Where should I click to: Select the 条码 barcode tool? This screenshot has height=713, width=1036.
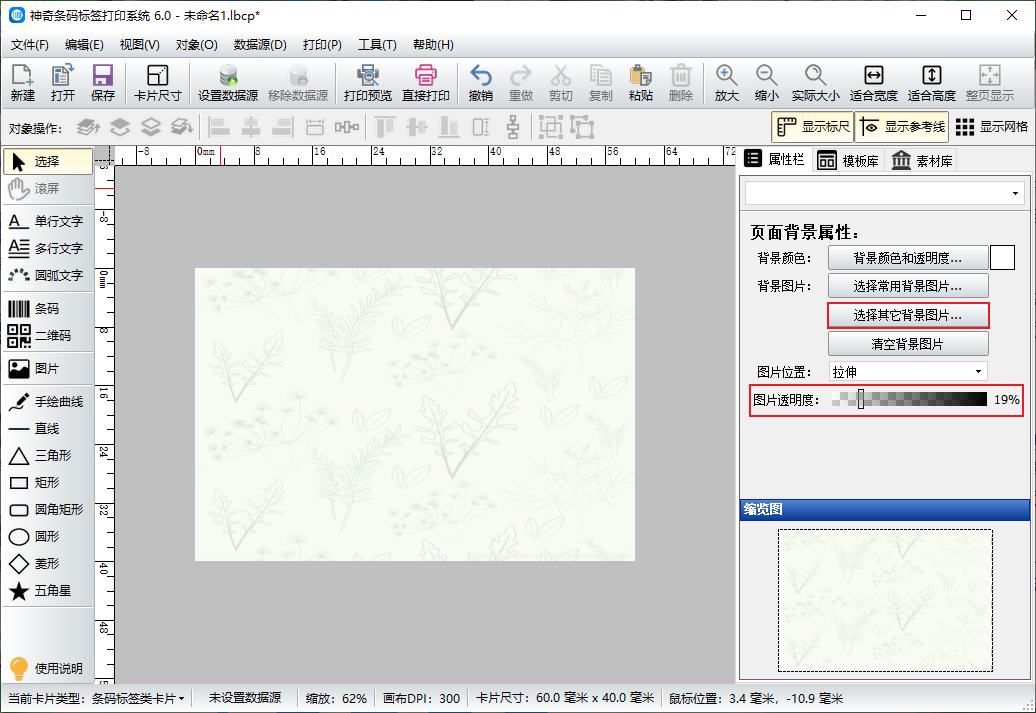click(48, 309)
